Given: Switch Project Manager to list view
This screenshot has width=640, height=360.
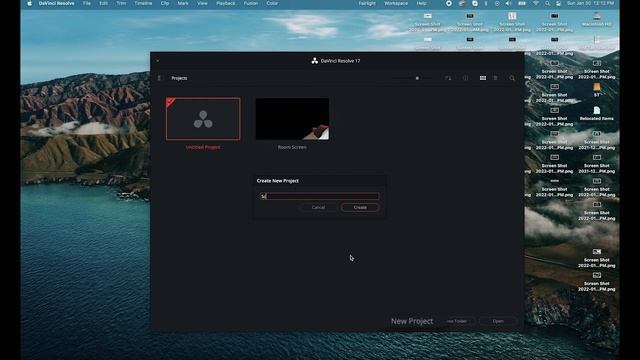Looking at the screenshot, I should (x=496, y=78).
